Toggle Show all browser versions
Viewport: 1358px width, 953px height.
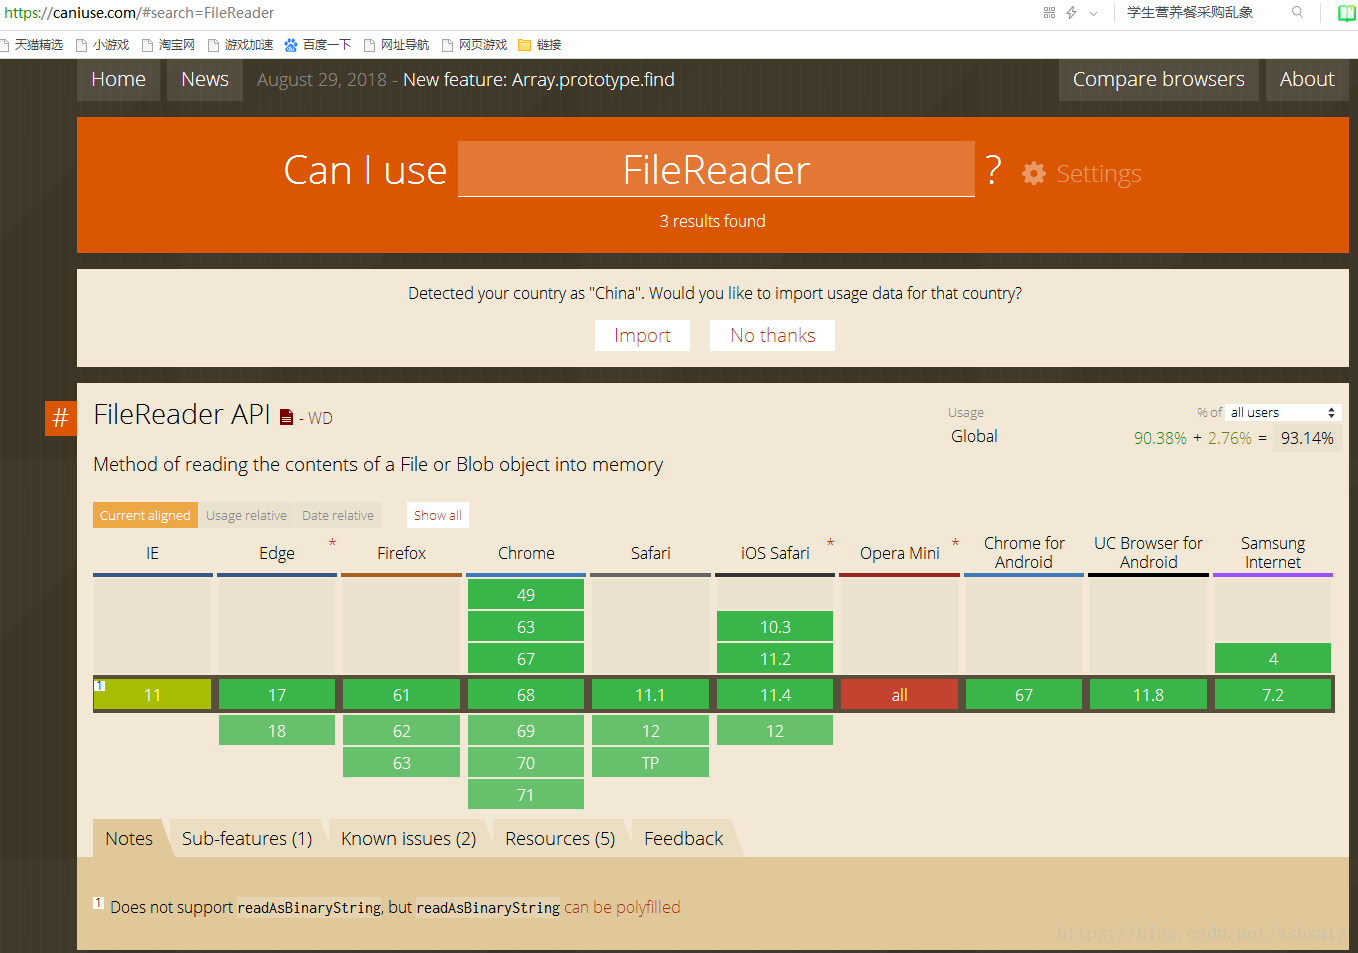click(438, 515)
